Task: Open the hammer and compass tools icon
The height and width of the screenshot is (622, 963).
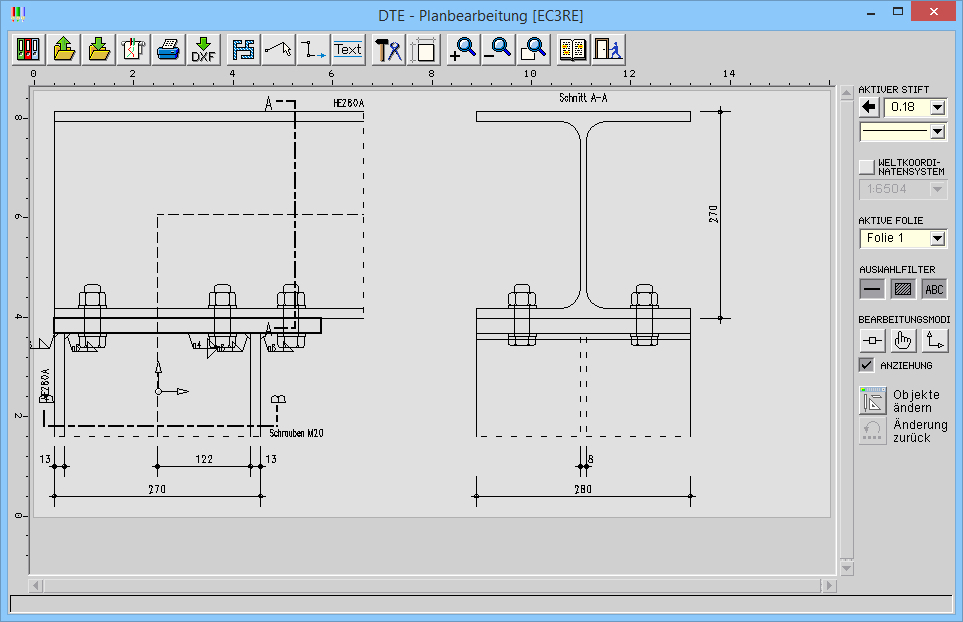Action: pos(388,49)
